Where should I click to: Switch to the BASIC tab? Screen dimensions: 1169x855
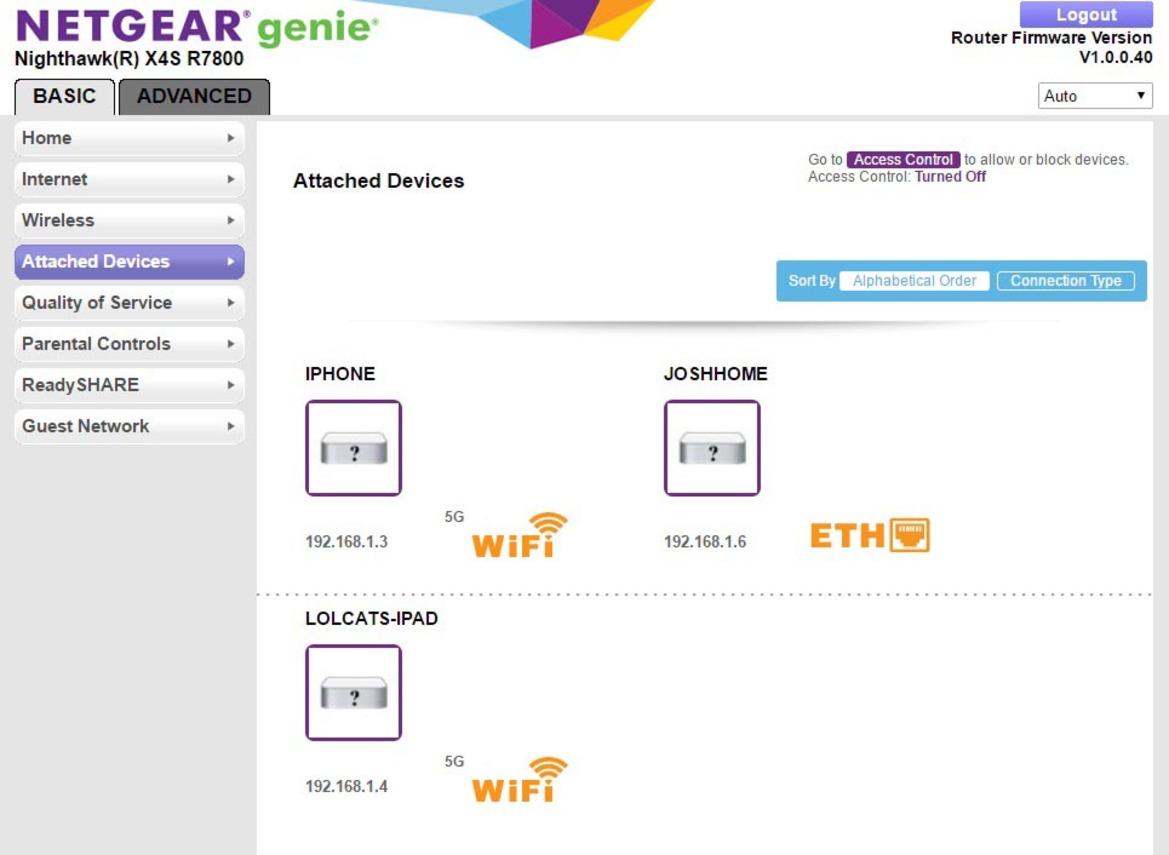pos(65,97)
